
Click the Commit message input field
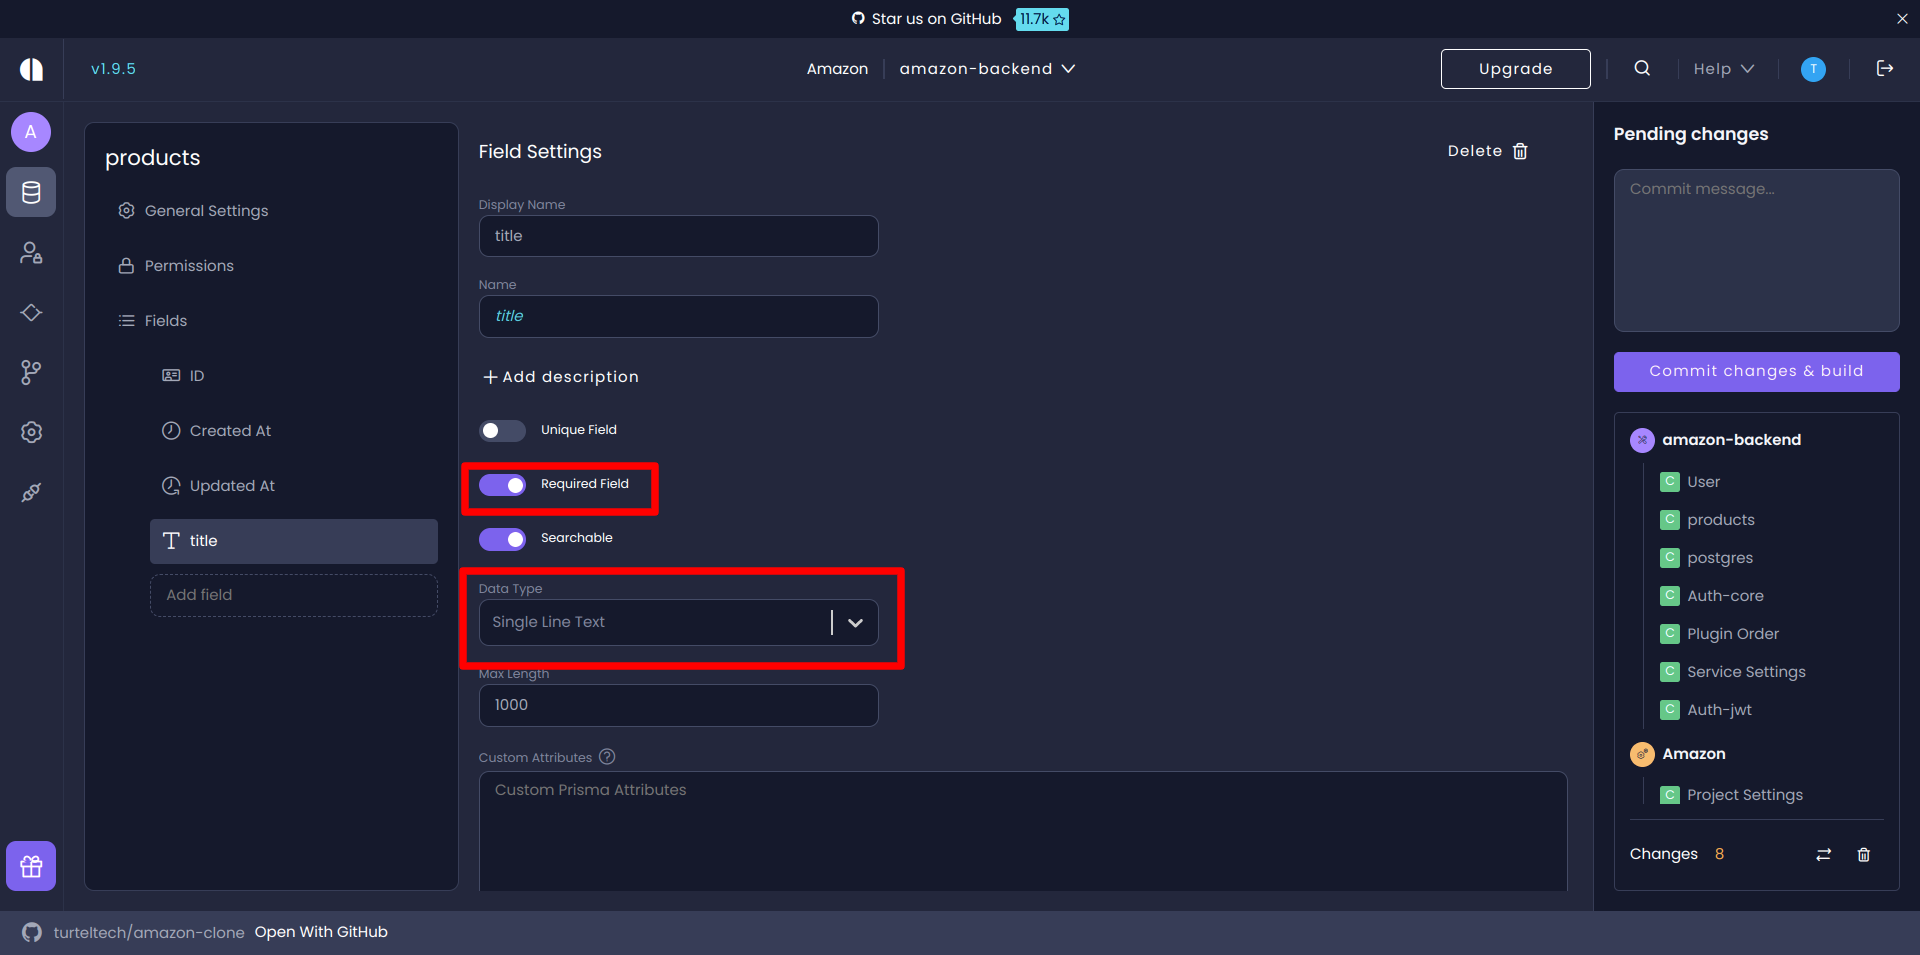coord(1756,250)
